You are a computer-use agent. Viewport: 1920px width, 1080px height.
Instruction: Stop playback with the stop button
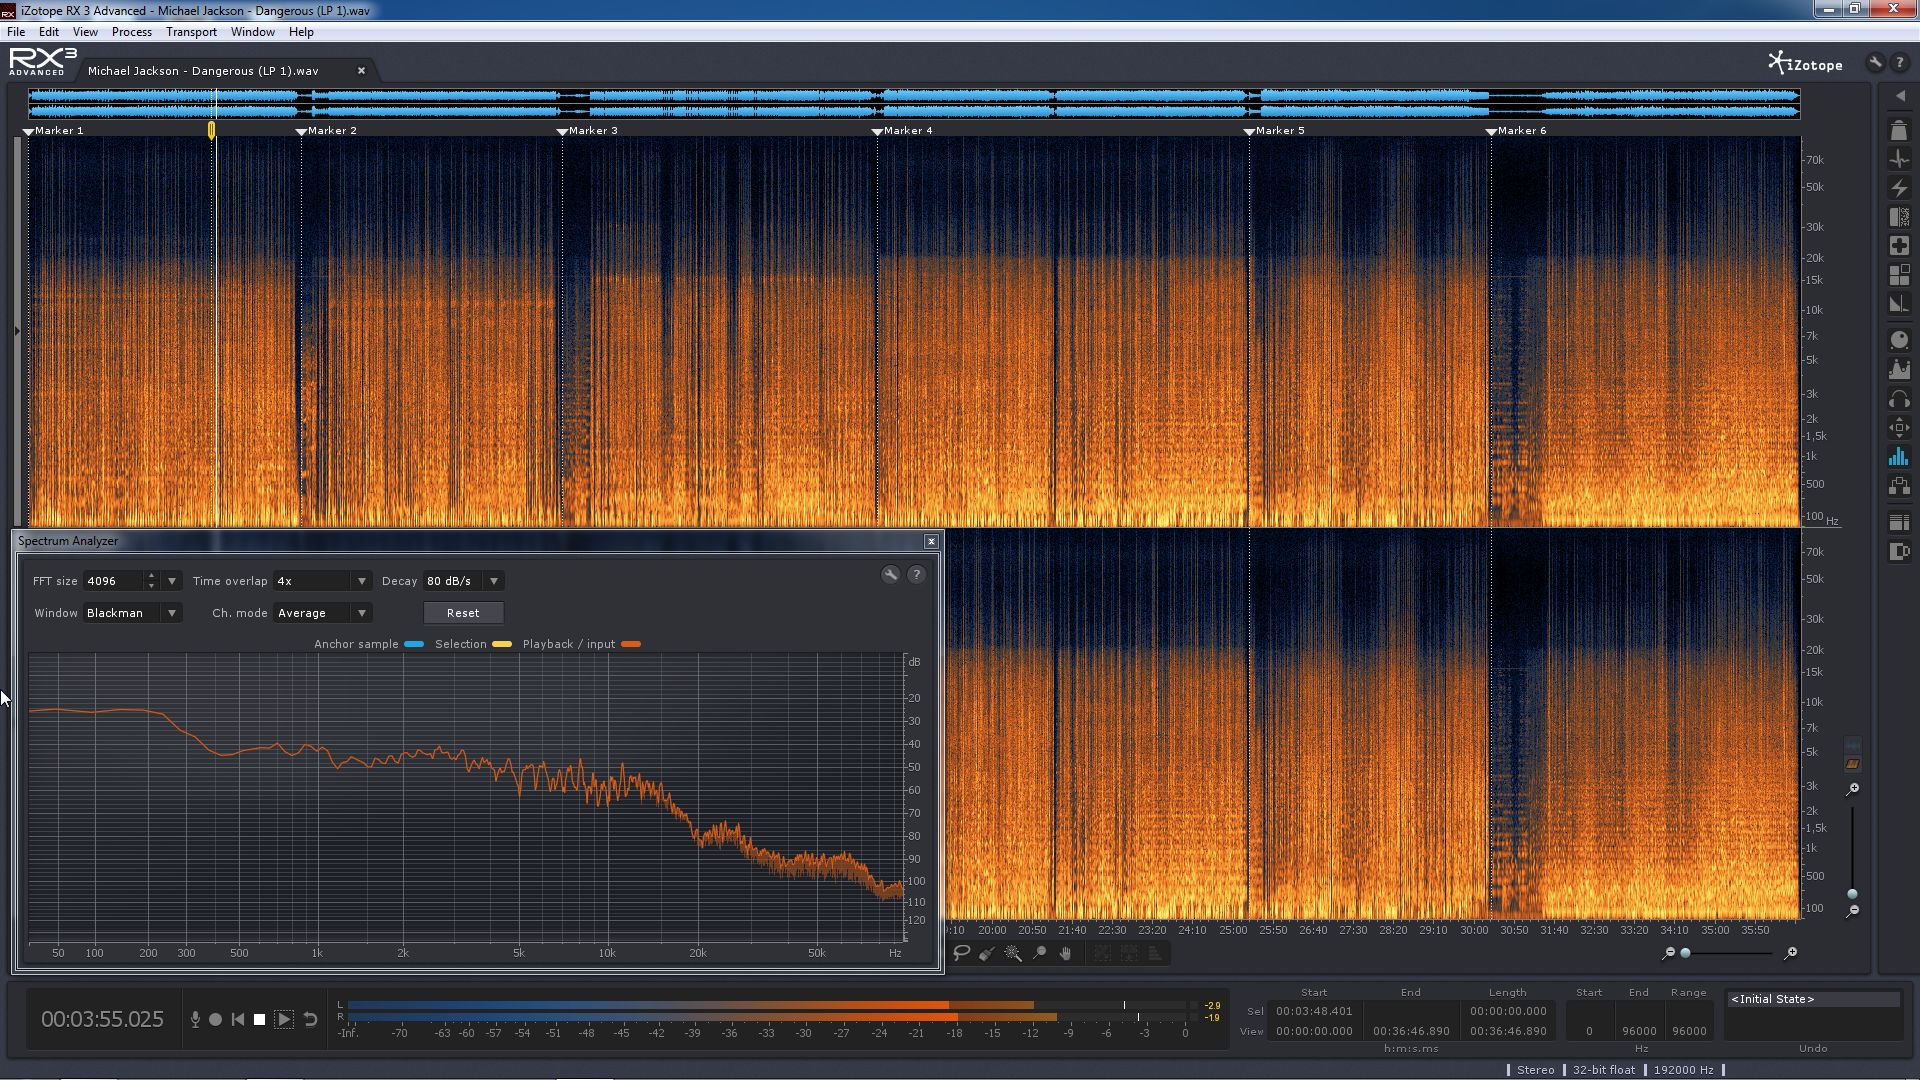click(x=259, y=1019)
